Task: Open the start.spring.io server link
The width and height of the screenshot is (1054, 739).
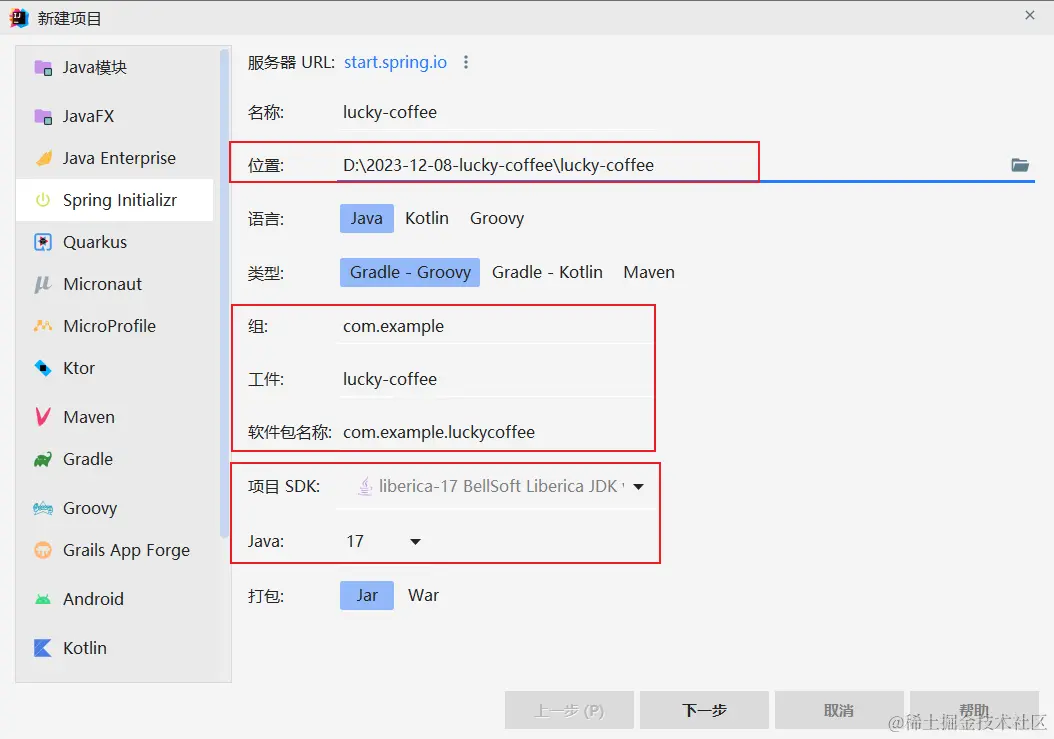Action: coord(395,62)
